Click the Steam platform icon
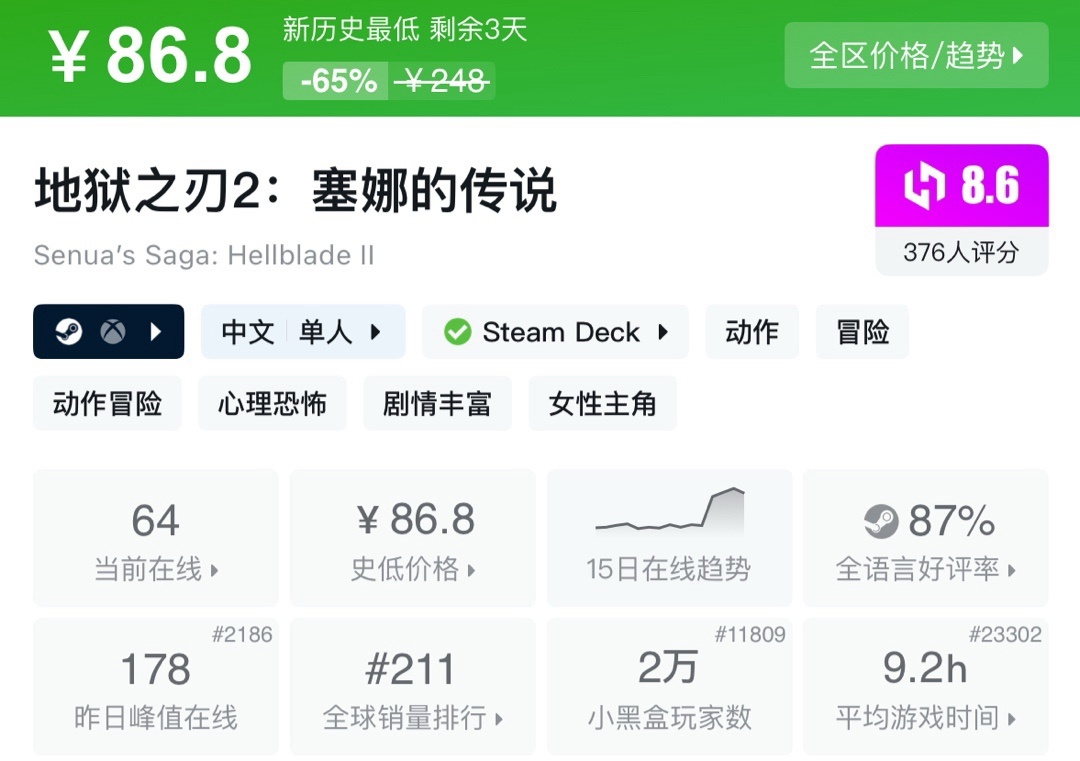 (69, 332)
